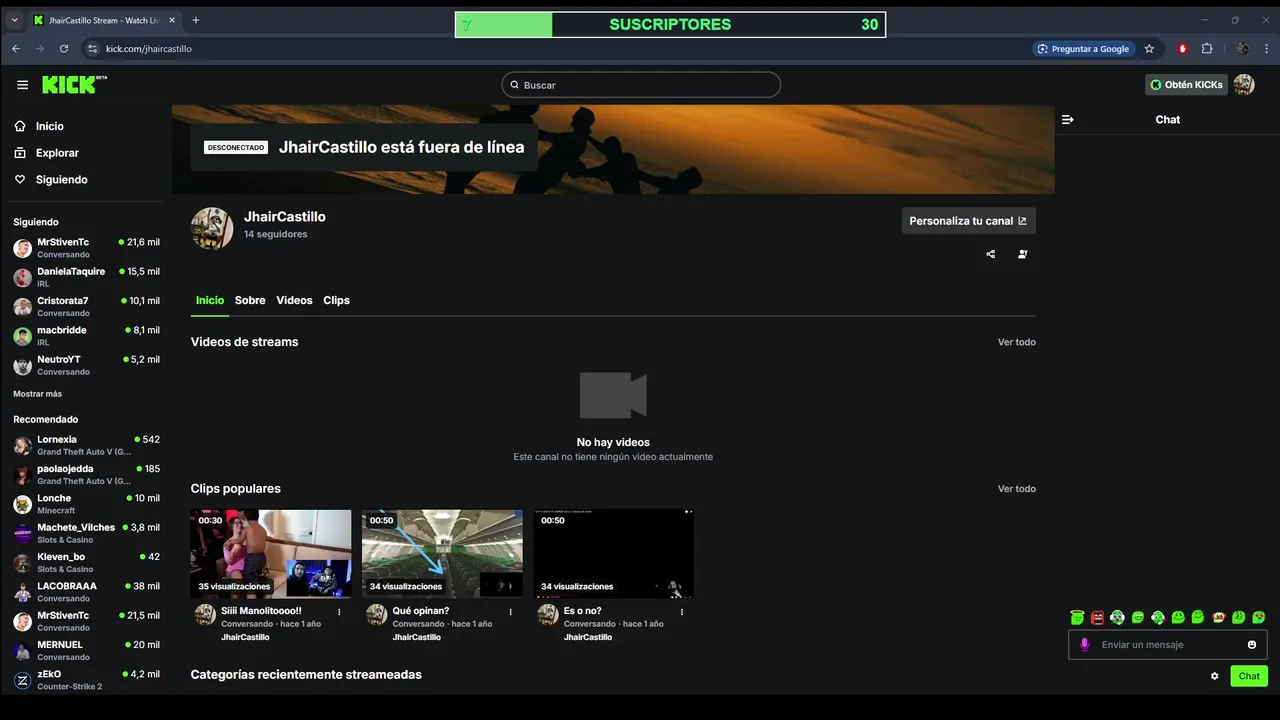Click Preguntar a Google button

point(1083,48)
